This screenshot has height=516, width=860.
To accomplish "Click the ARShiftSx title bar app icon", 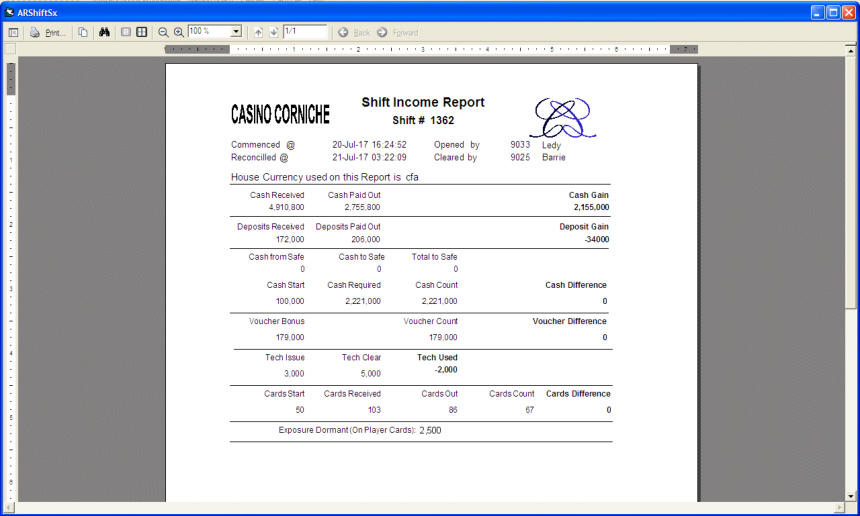I will pos(9,12).
